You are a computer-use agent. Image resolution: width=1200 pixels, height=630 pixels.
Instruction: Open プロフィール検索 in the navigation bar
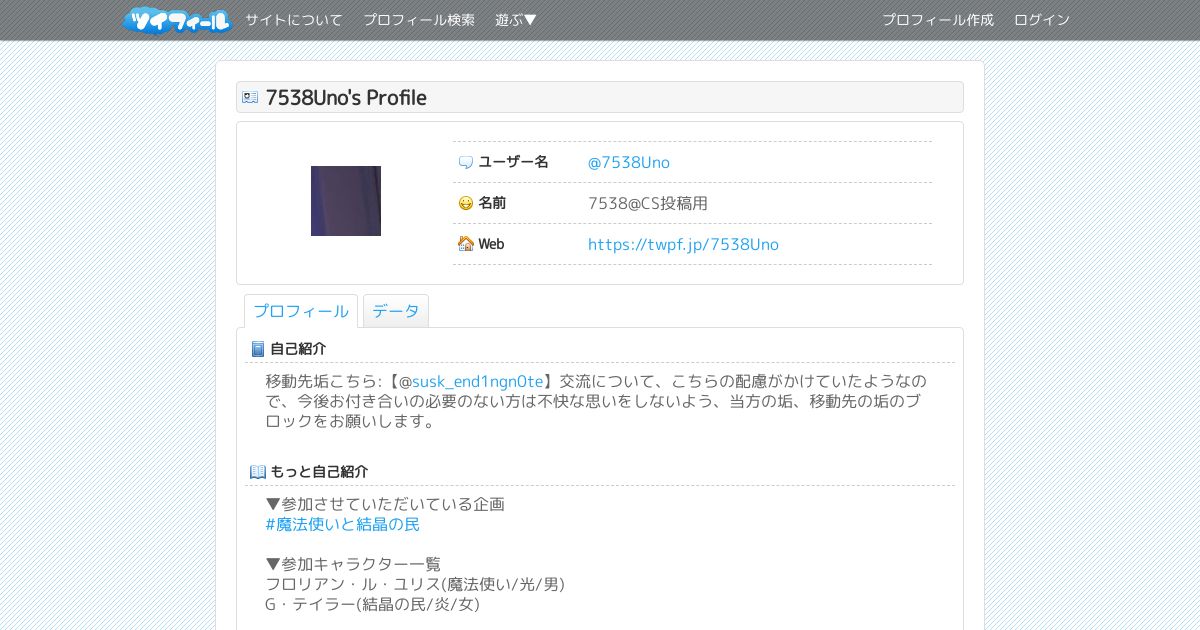click(x=419, y=20)
